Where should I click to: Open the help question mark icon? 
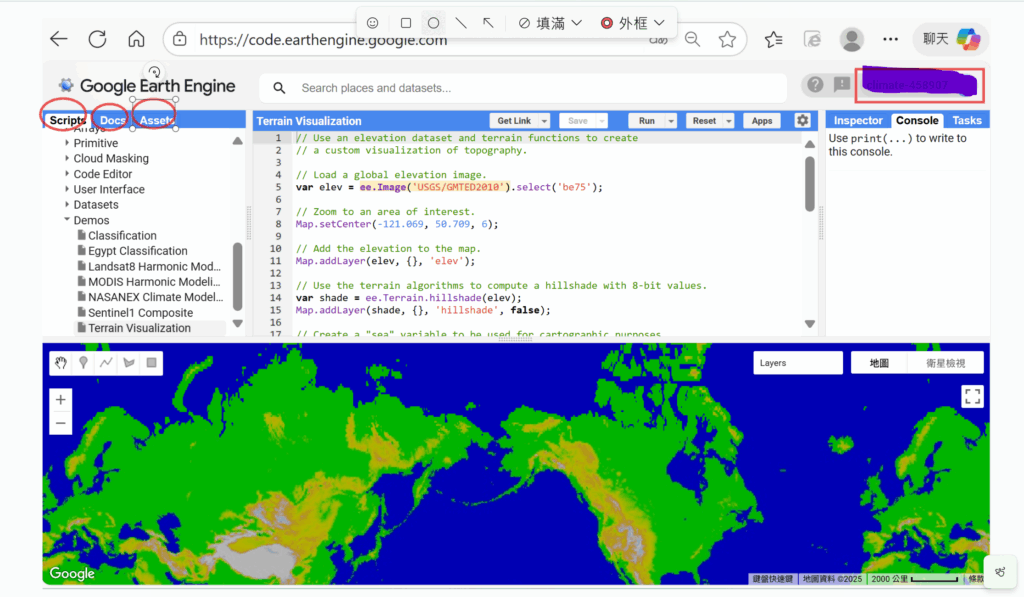point(816,85)
